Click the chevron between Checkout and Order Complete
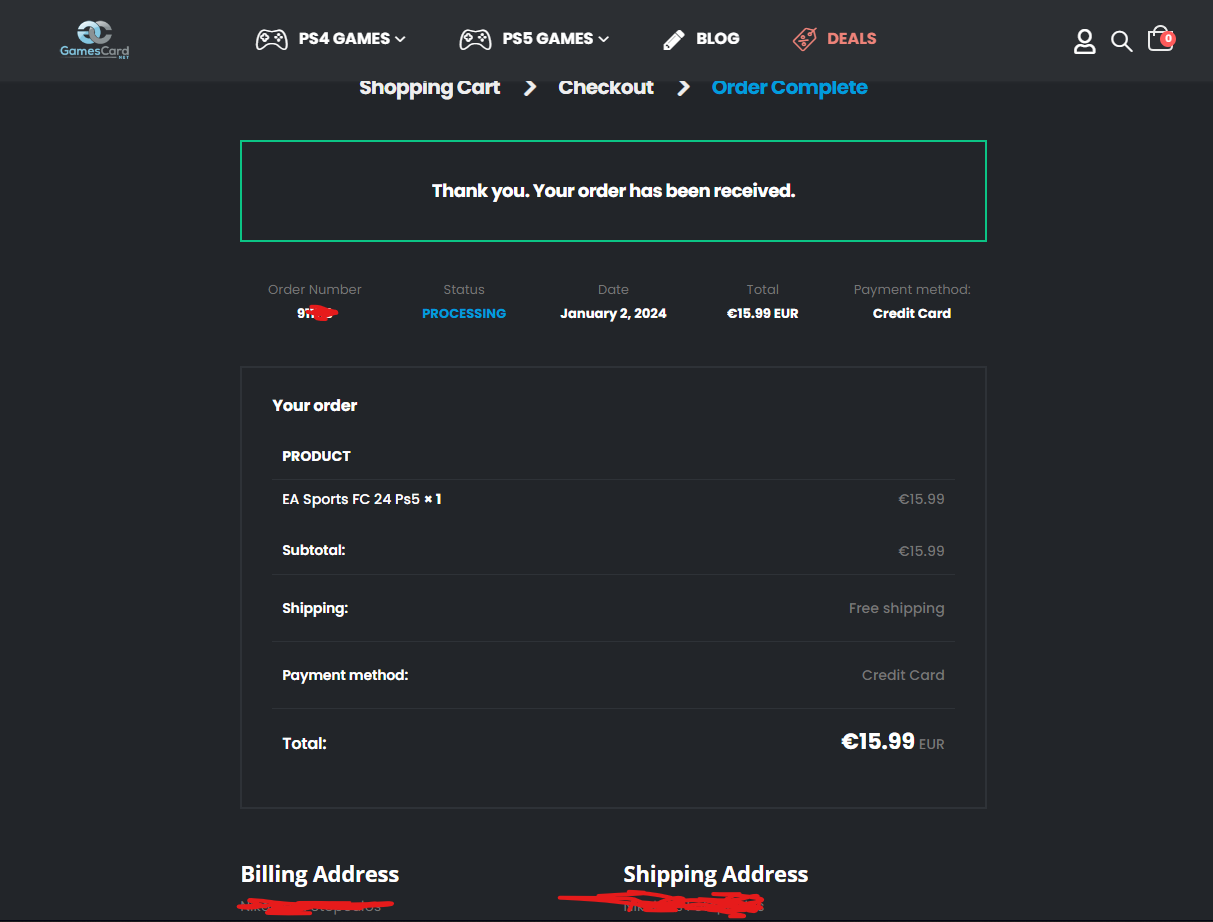Image resolution: width=1213 pixels, height=922 pixels. coord(683,88)
